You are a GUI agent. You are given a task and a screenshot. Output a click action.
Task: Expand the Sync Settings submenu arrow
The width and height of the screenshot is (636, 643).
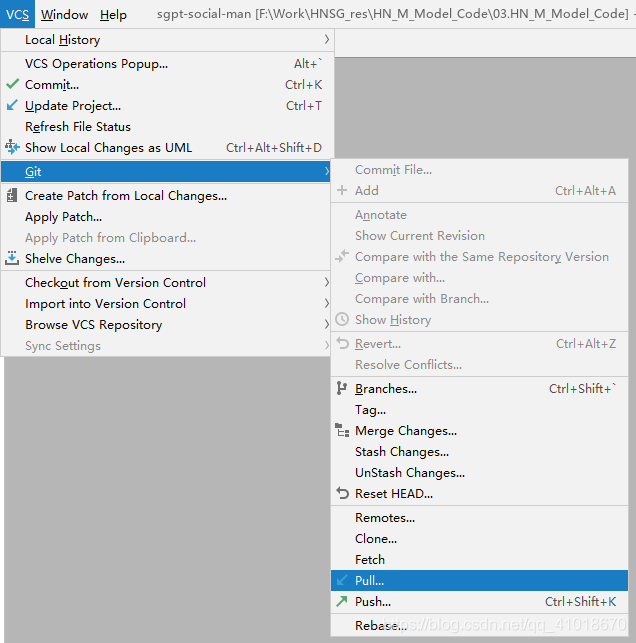coord(326,345)
